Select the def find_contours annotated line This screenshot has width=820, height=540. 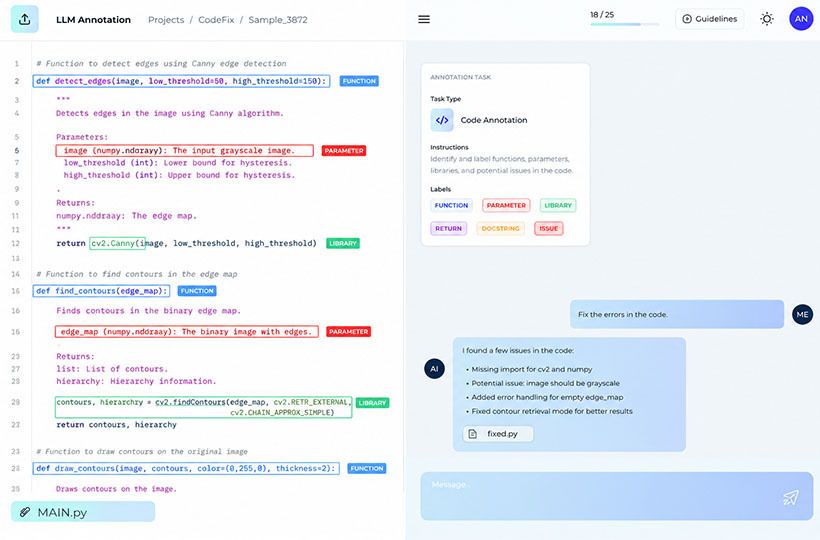click(101, 291)
